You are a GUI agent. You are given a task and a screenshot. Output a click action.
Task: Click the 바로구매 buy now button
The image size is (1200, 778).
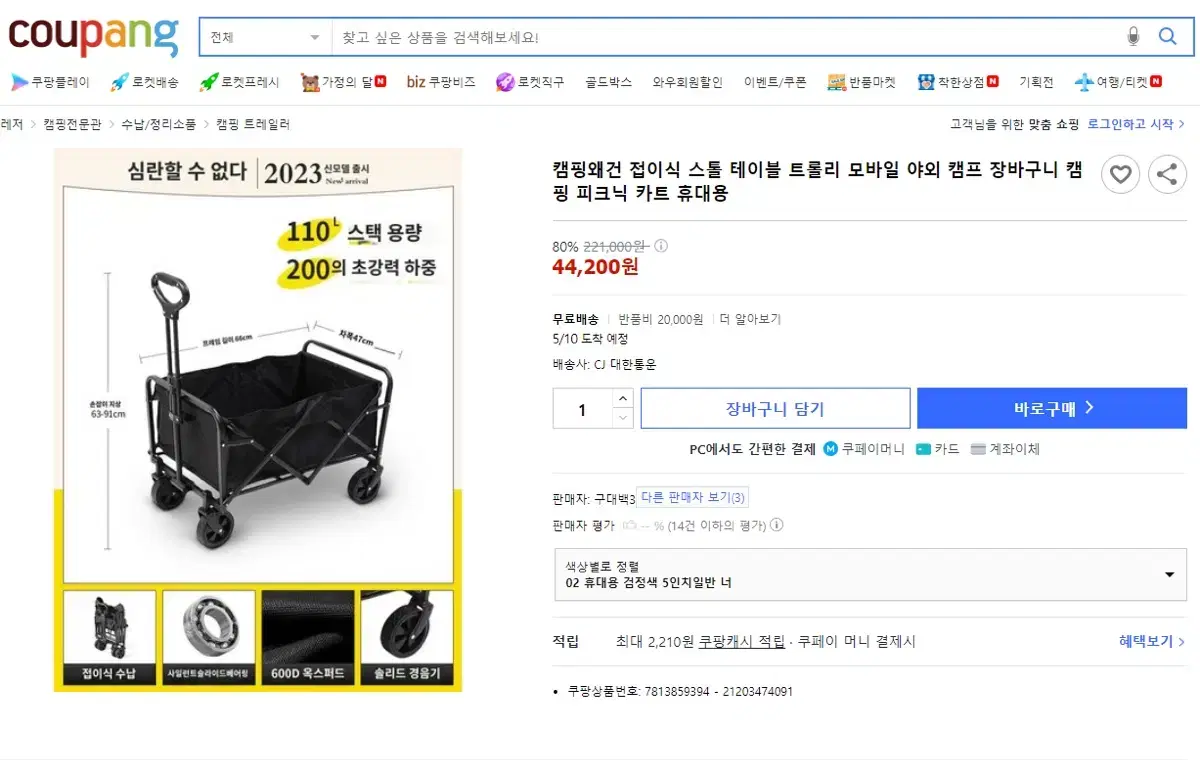(x=1052, y=408)
